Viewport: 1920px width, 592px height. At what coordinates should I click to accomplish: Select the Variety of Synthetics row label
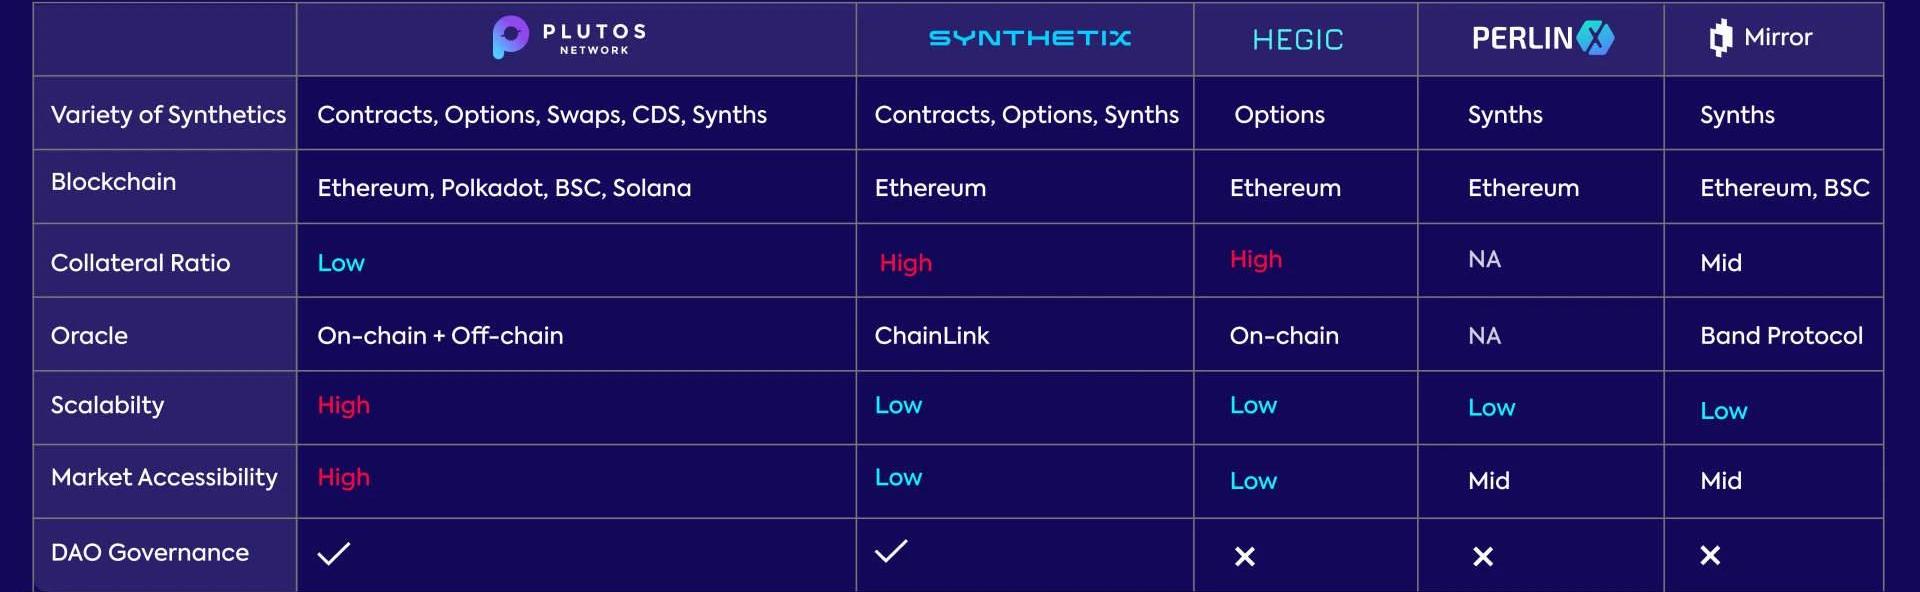168,115
